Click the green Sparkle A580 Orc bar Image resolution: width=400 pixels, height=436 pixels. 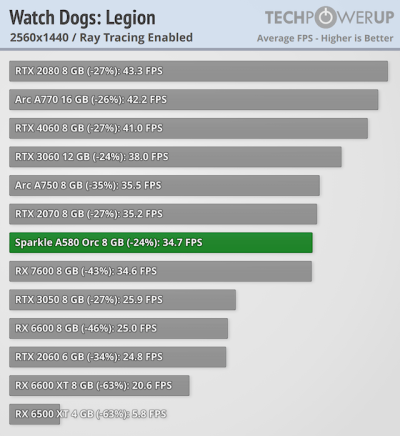161,242
